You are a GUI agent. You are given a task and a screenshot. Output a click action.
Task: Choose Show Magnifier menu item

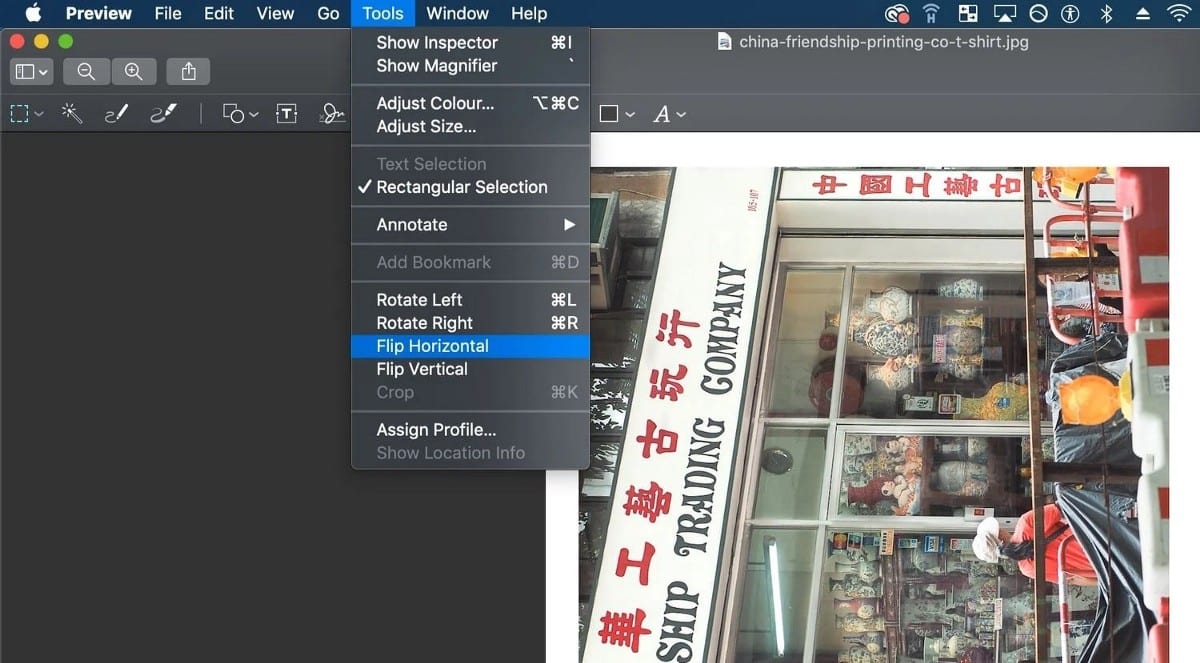click(470, 66)
